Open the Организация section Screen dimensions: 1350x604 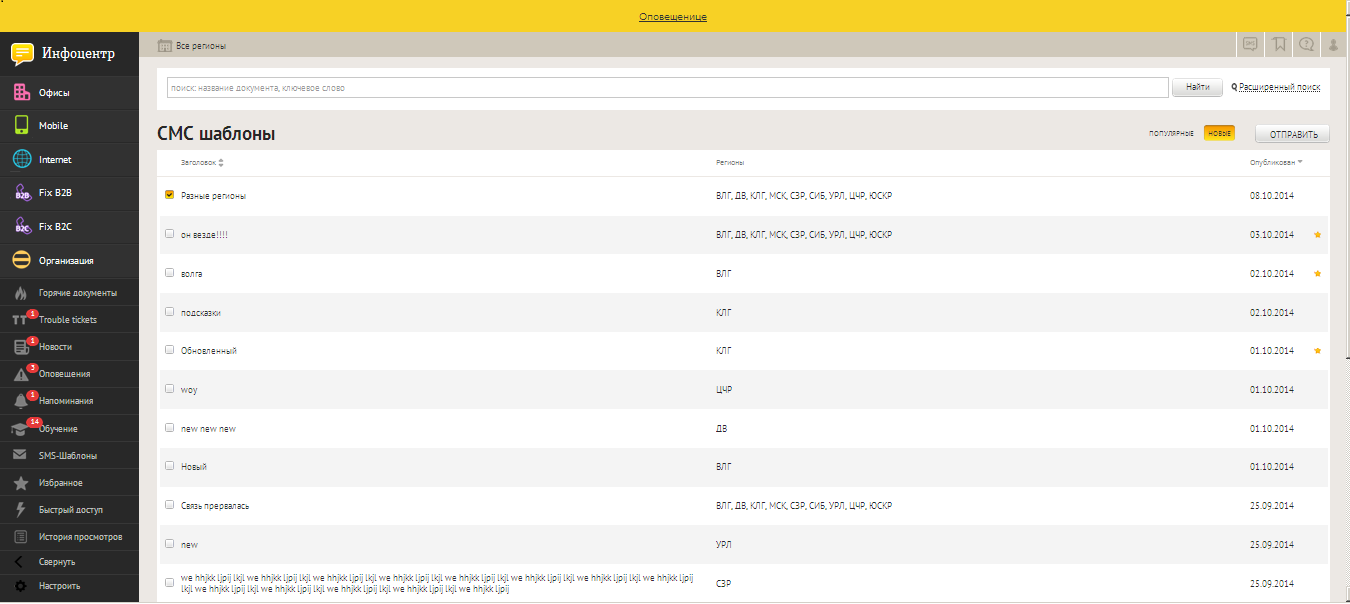(70, 260)
